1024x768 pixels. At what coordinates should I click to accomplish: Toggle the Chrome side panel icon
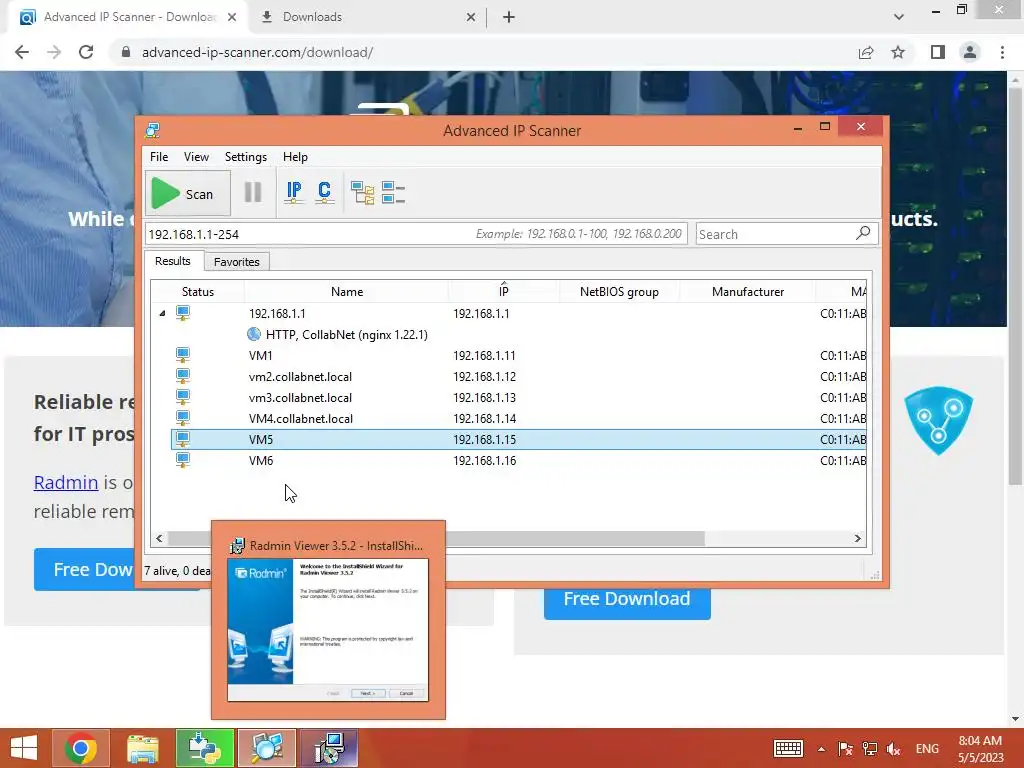tap(938, 52)
